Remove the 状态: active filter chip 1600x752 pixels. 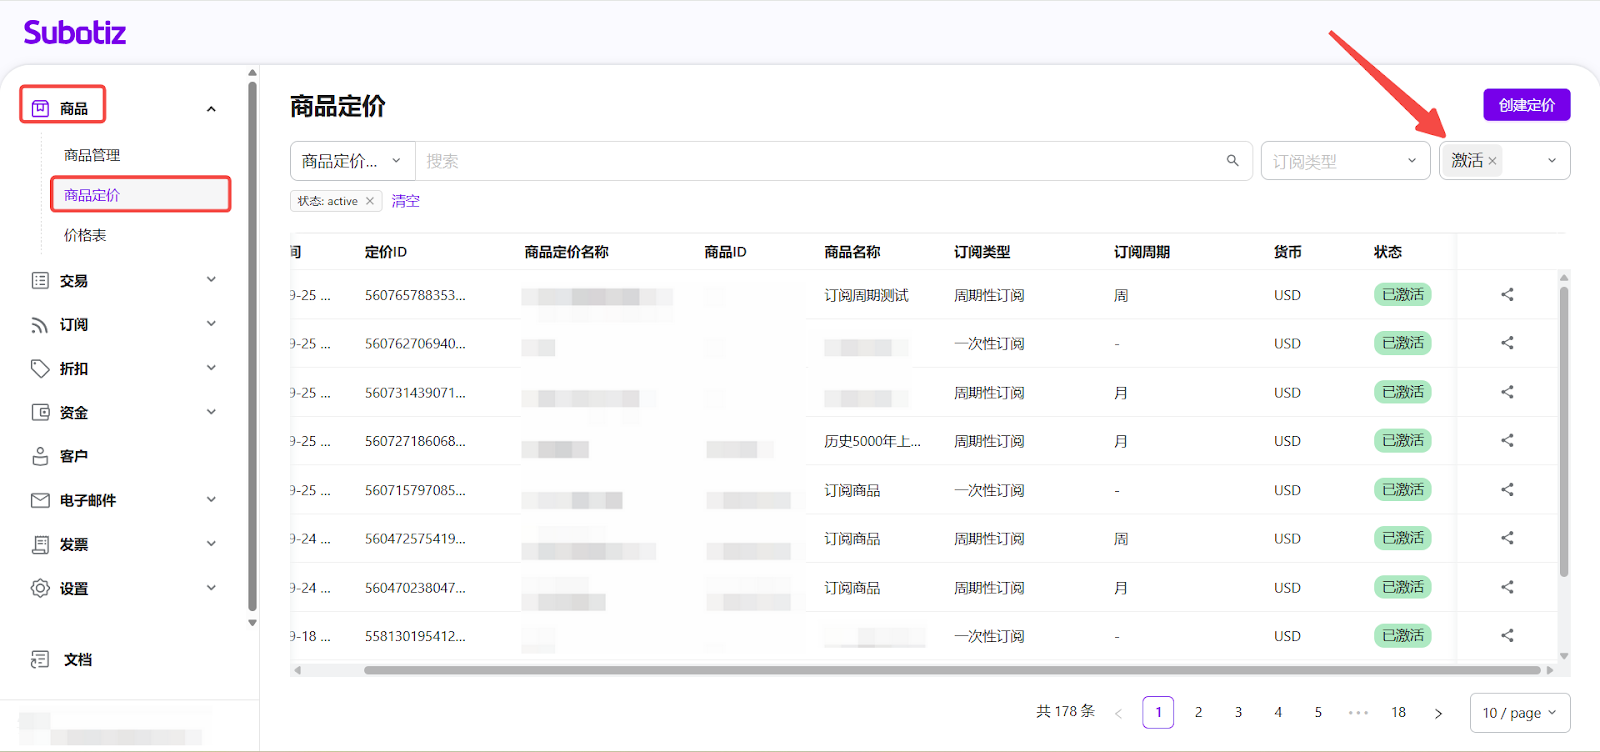pyautogui.click(x=370, y=201)
